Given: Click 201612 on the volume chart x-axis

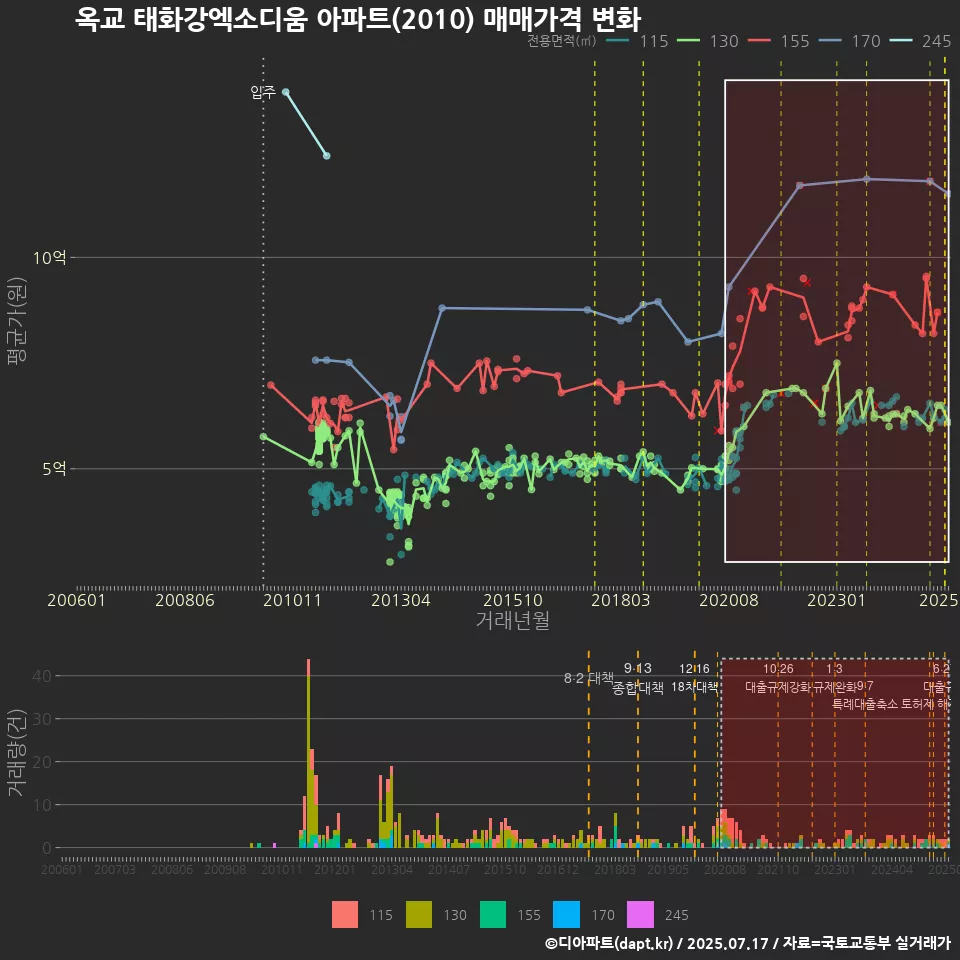Looking at the screenshot, I should point(558,869).
